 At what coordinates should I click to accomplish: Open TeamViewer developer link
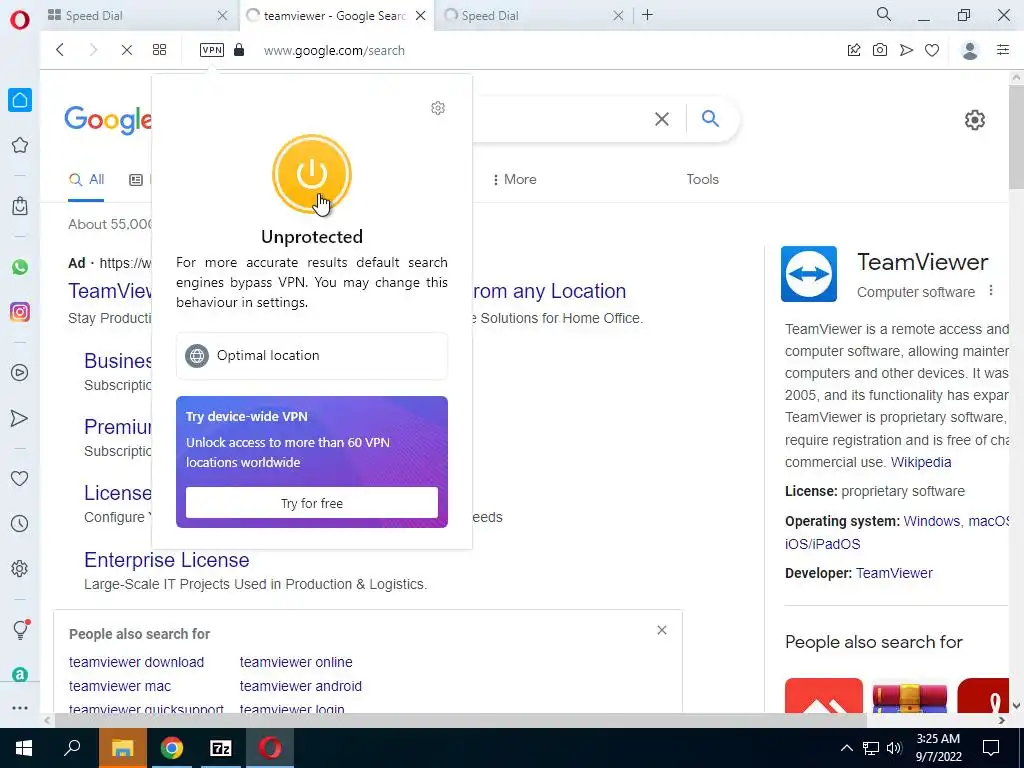[894, 573]
